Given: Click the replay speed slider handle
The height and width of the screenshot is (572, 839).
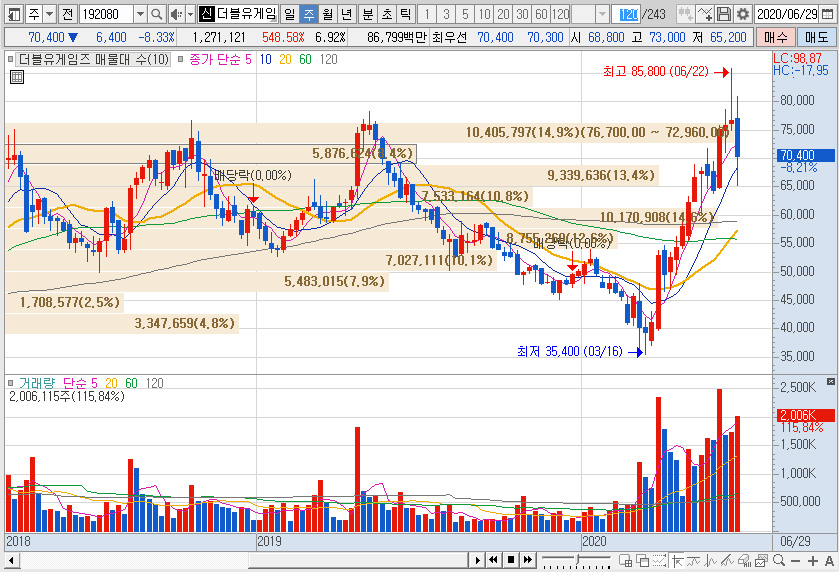Looking at the screenshot, I should click(x=578, y=560).
